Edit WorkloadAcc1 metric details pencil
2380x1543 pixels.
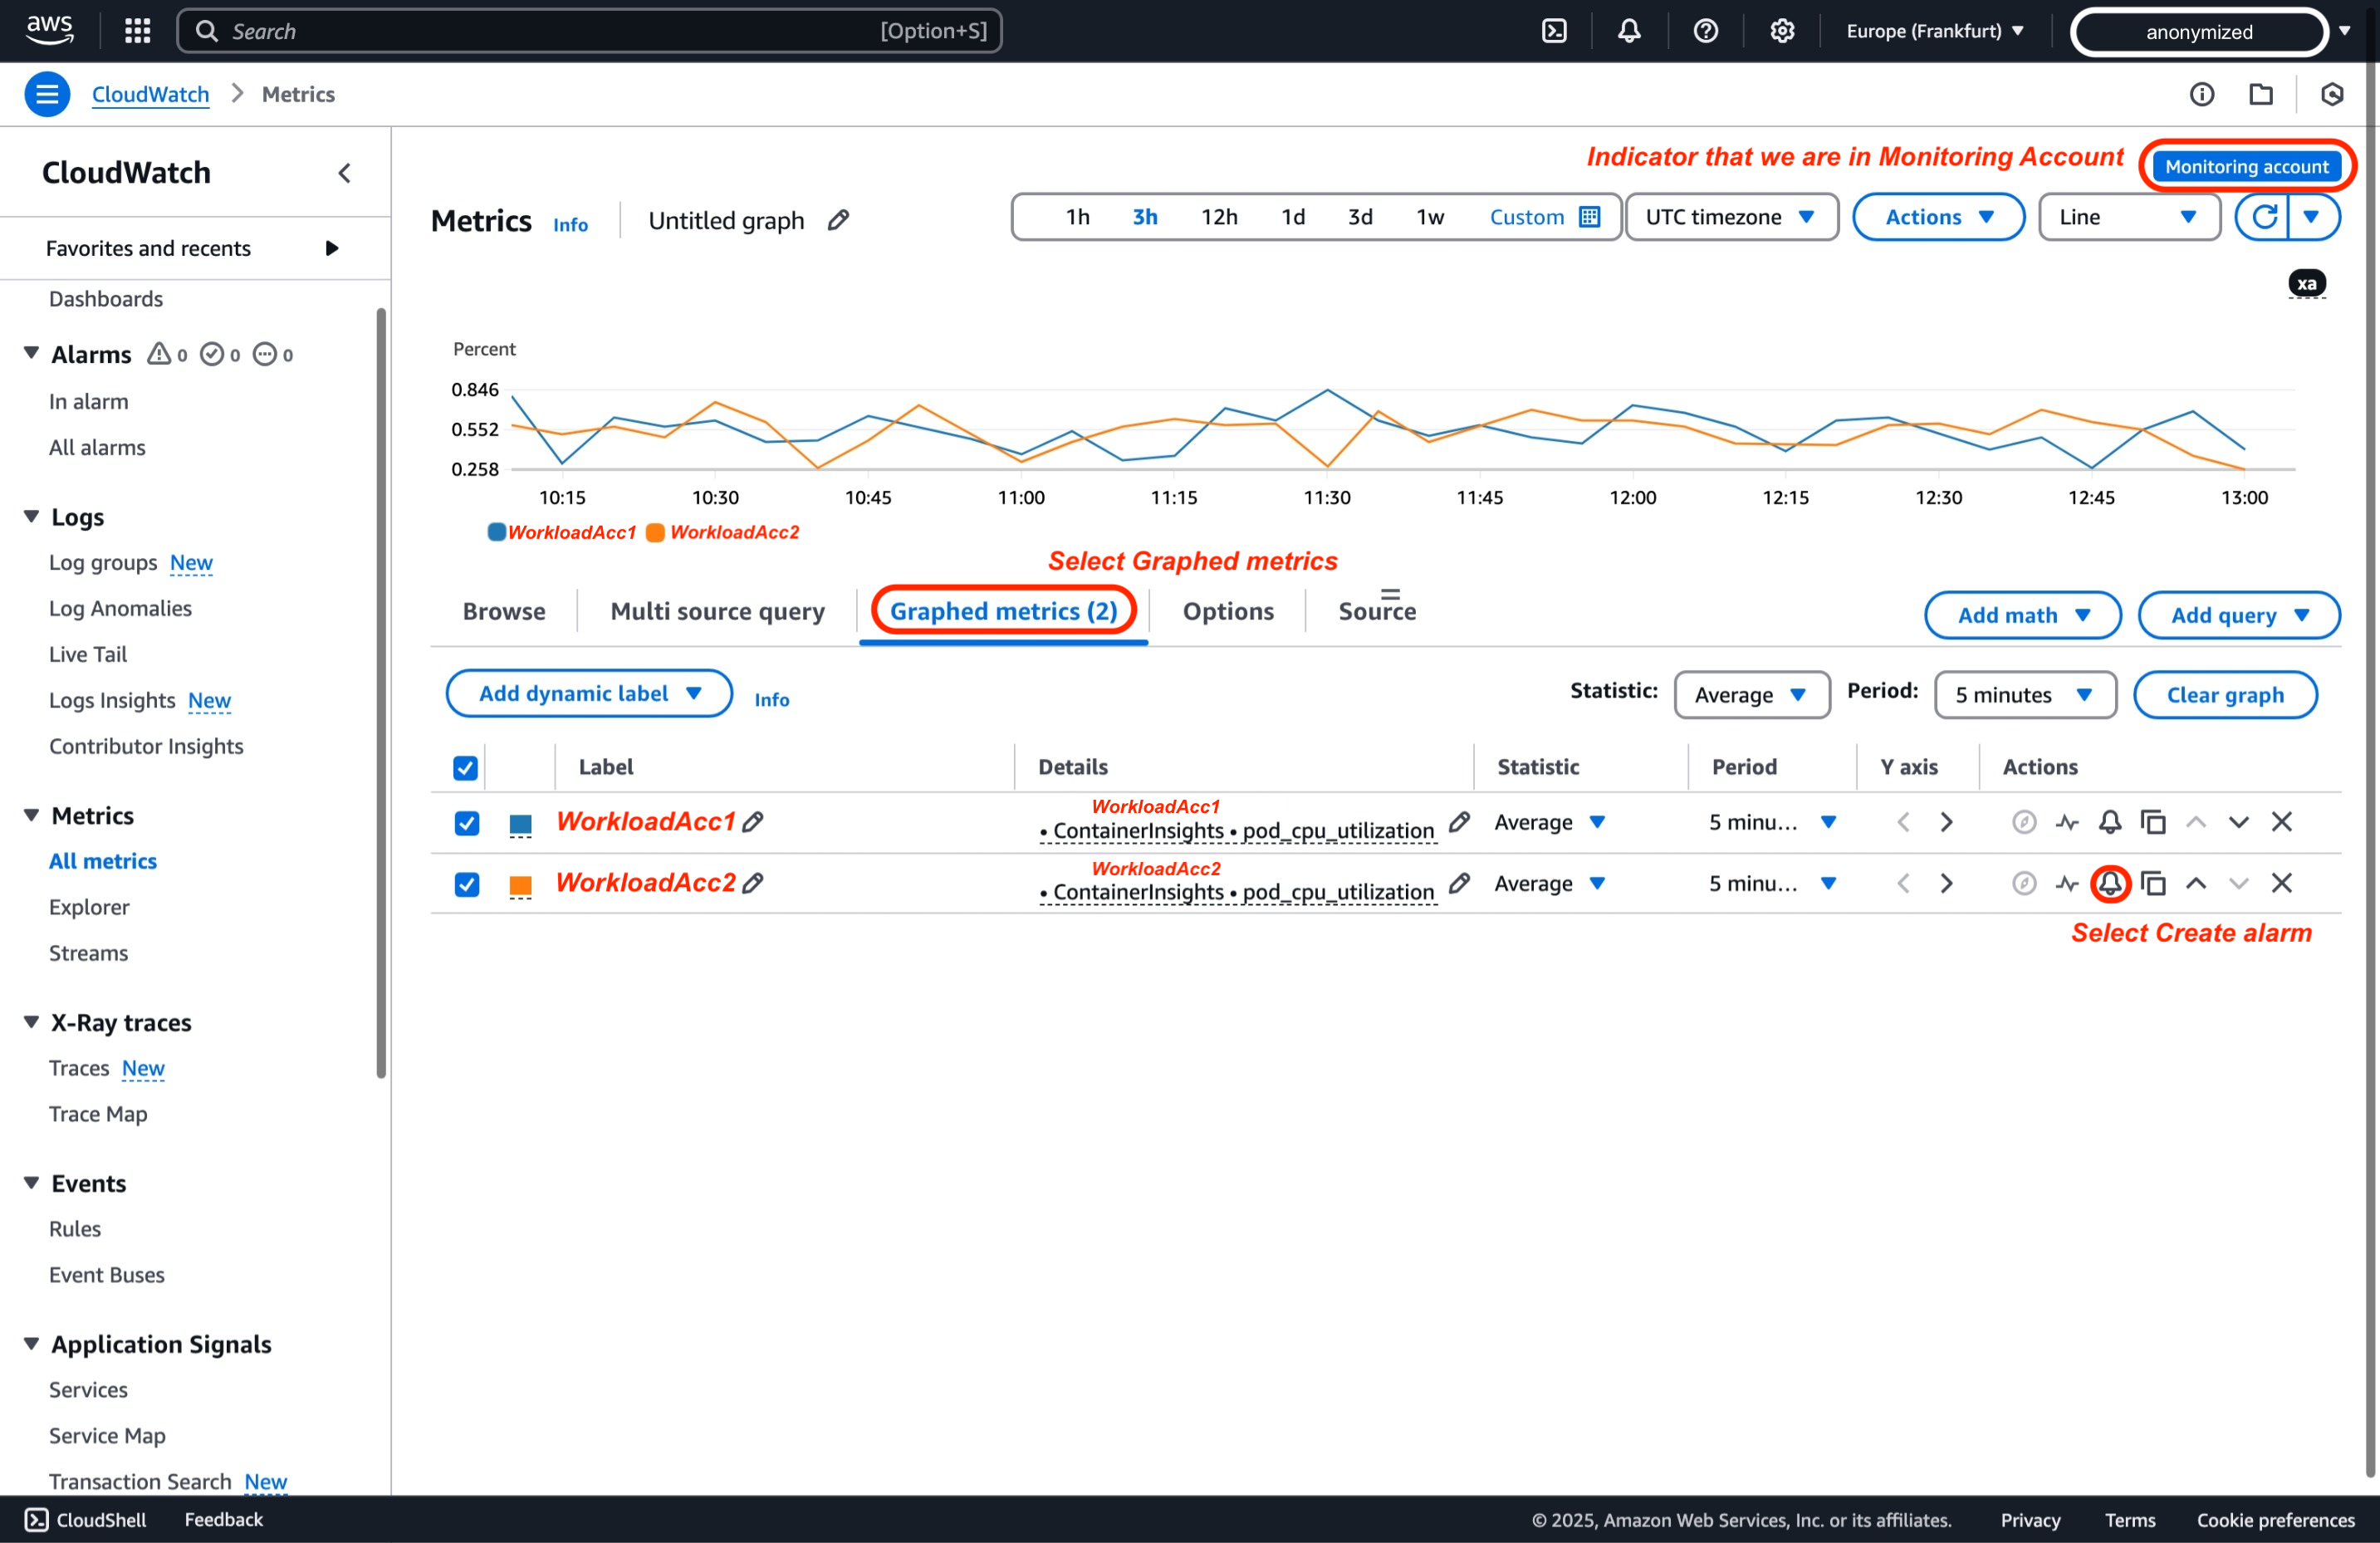click(1459, 821)
